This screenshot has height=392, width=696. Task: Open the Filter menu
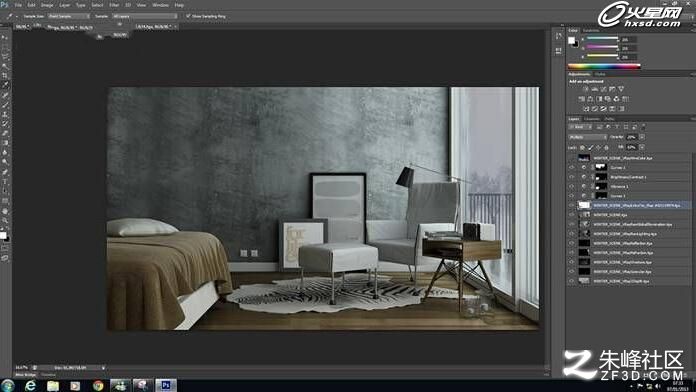click(x=114, y=5)
